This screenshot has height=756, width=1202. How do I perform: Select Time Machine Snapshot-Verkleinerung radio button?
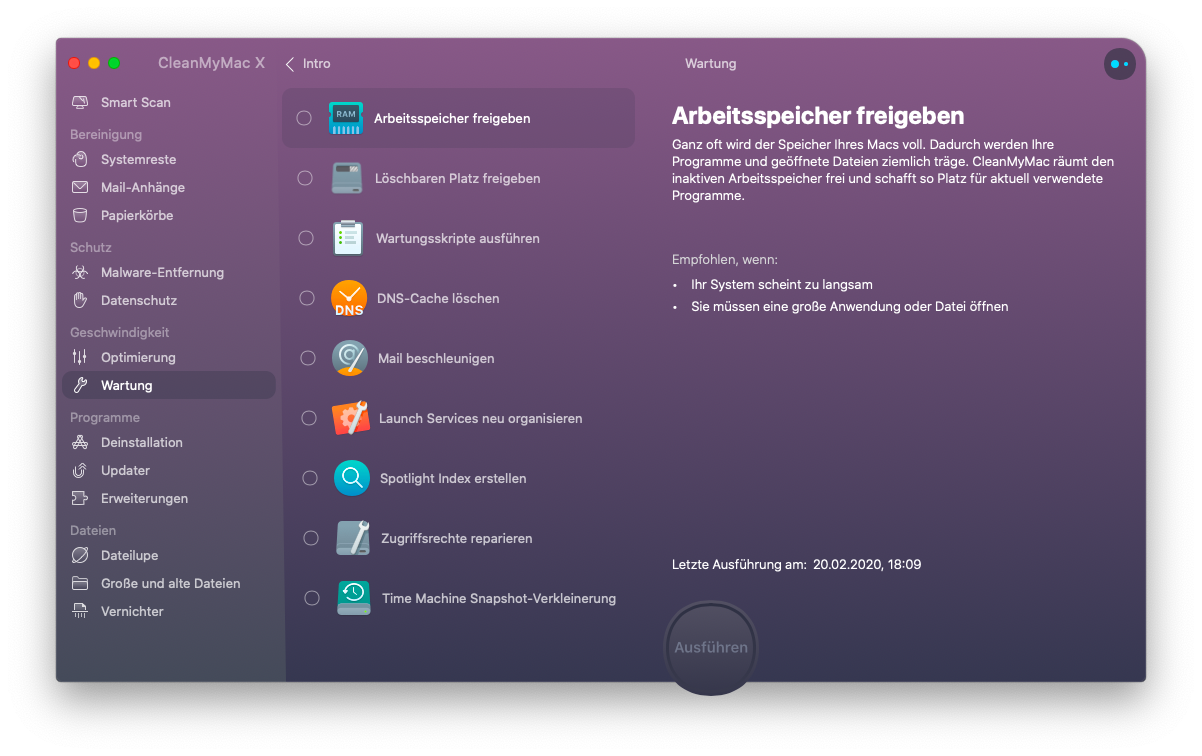pyautogui.click(x=312, y=598)
